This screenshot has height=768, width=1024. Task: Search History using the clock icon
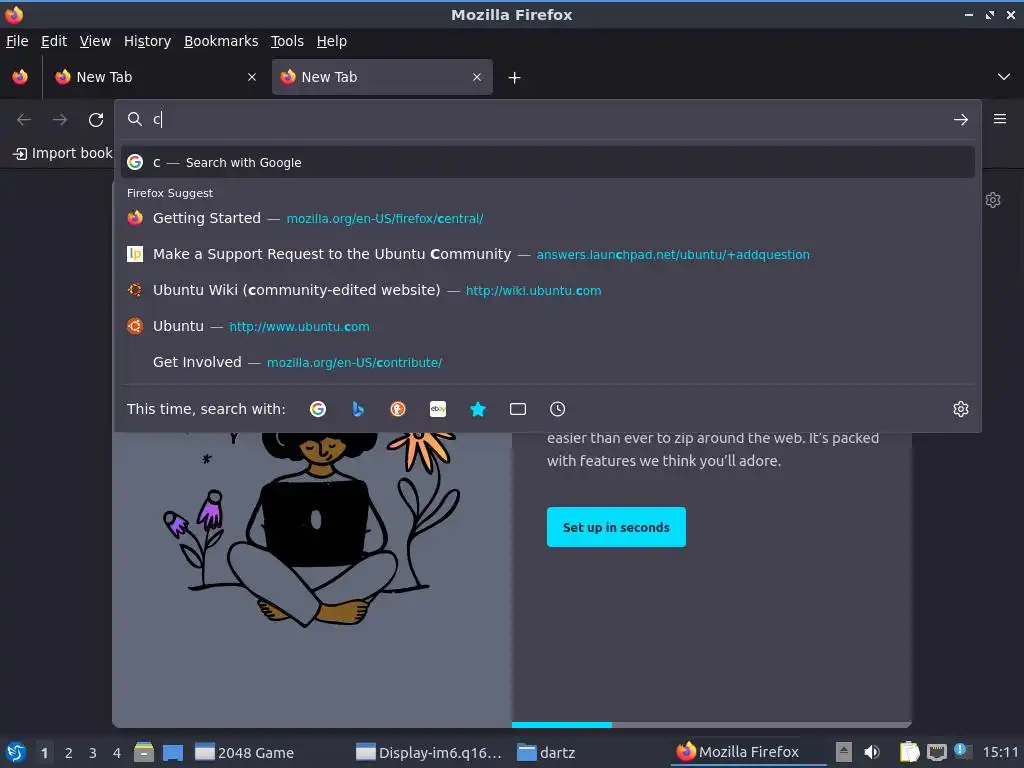point(558,409)
